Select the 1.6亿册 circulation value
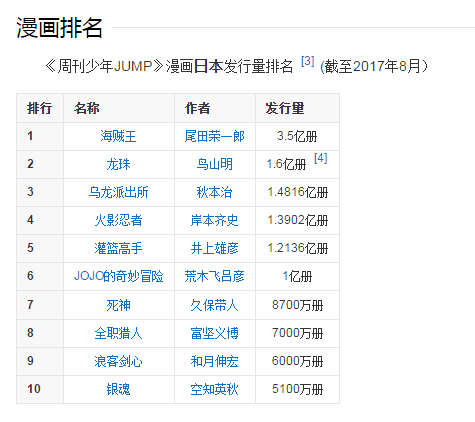475x422 pixels. [286, 164]
